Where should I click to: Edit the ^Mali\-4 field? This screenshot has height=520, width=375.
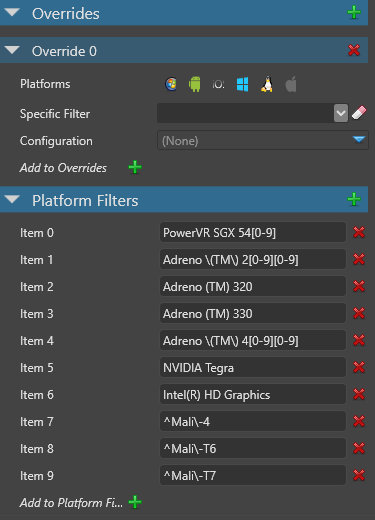253,421
